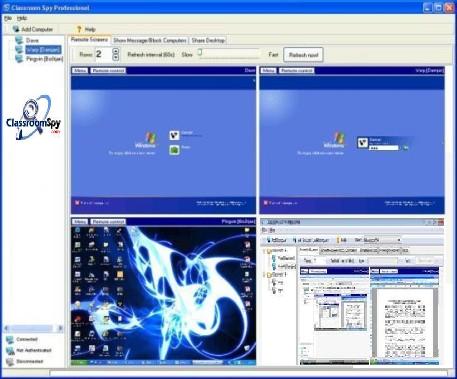
Task: Open the Menu dropdown on Pinguin's screen
Action: click(80, 222)
